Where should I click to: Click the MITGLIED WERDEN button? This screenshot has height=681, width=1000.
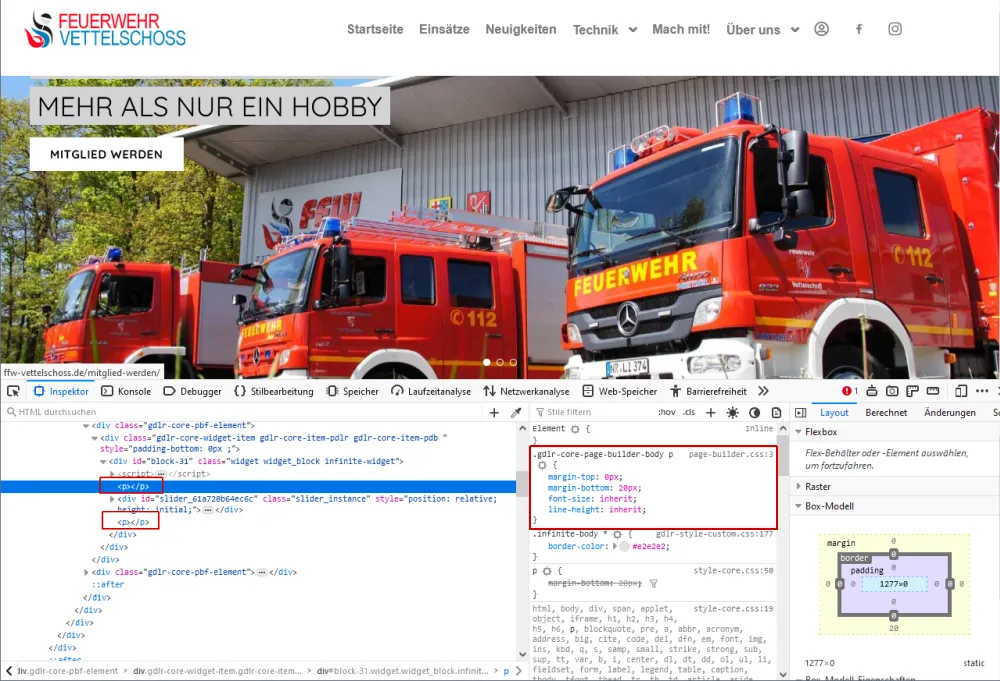point(107,154)
